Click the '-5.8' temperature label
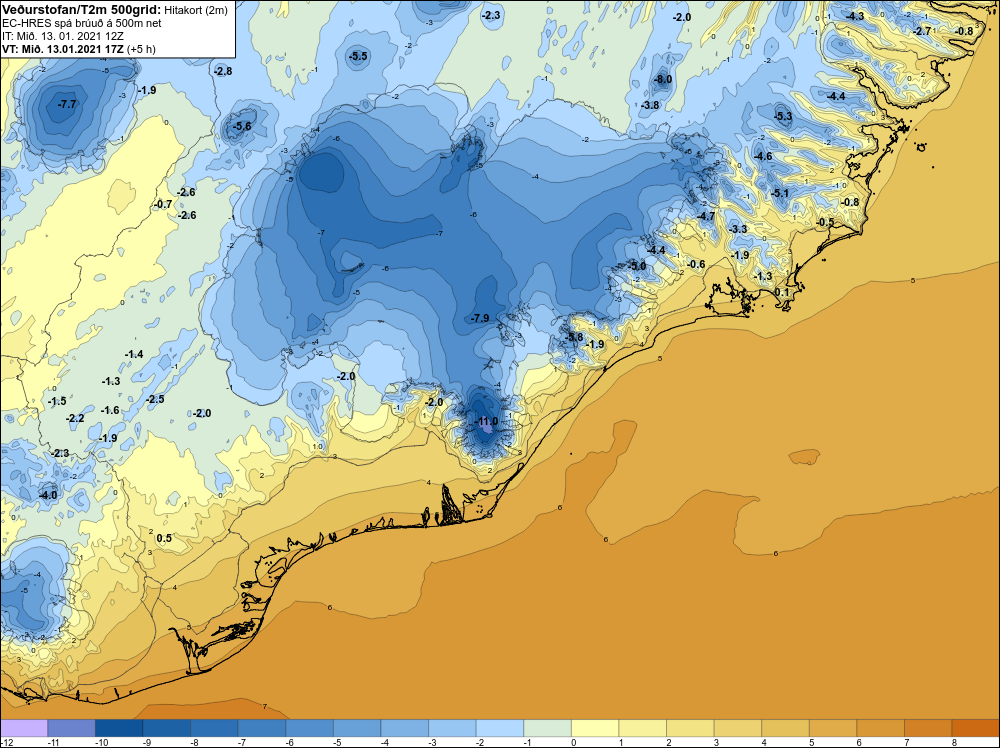1000x748 pixels. [574, 337]
